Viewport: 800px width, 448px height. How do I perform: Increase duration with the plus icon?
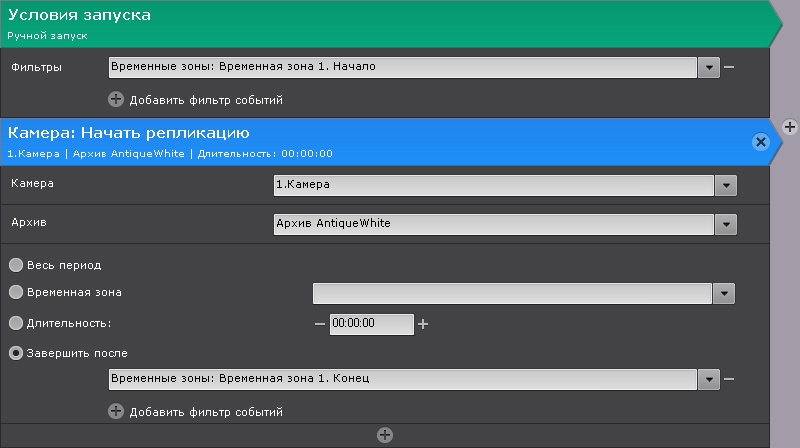tap(423, 324)
